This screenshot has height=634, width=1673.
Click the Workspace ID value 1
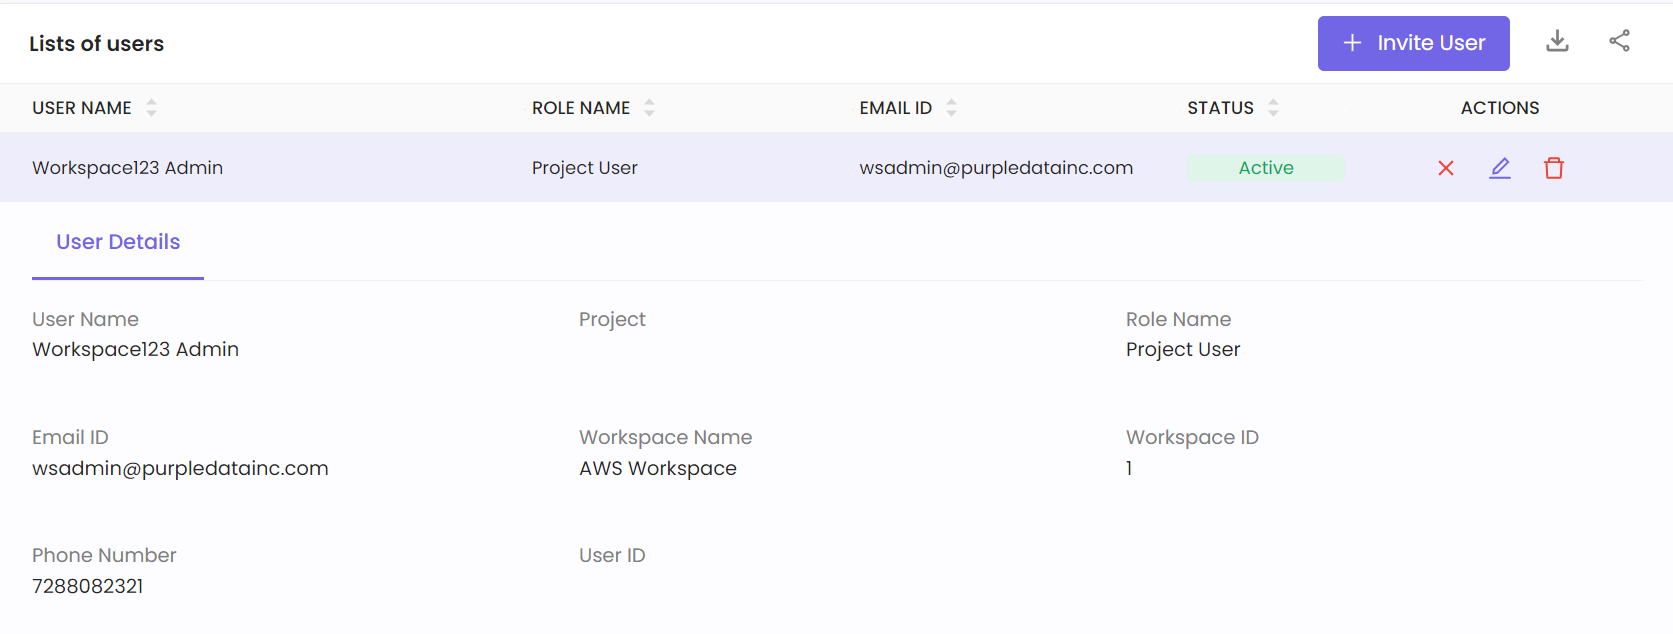tap(1129, 468)
